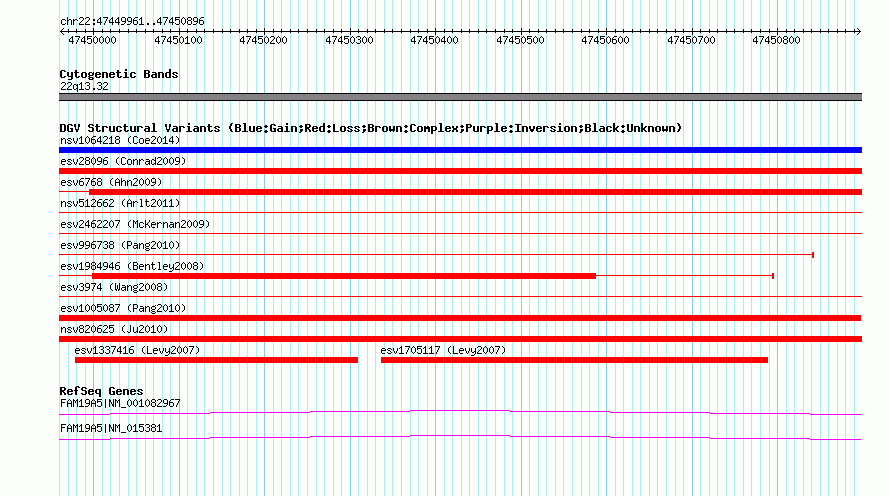Click the nsv820625 (Ju2010) label

(114, 329)
